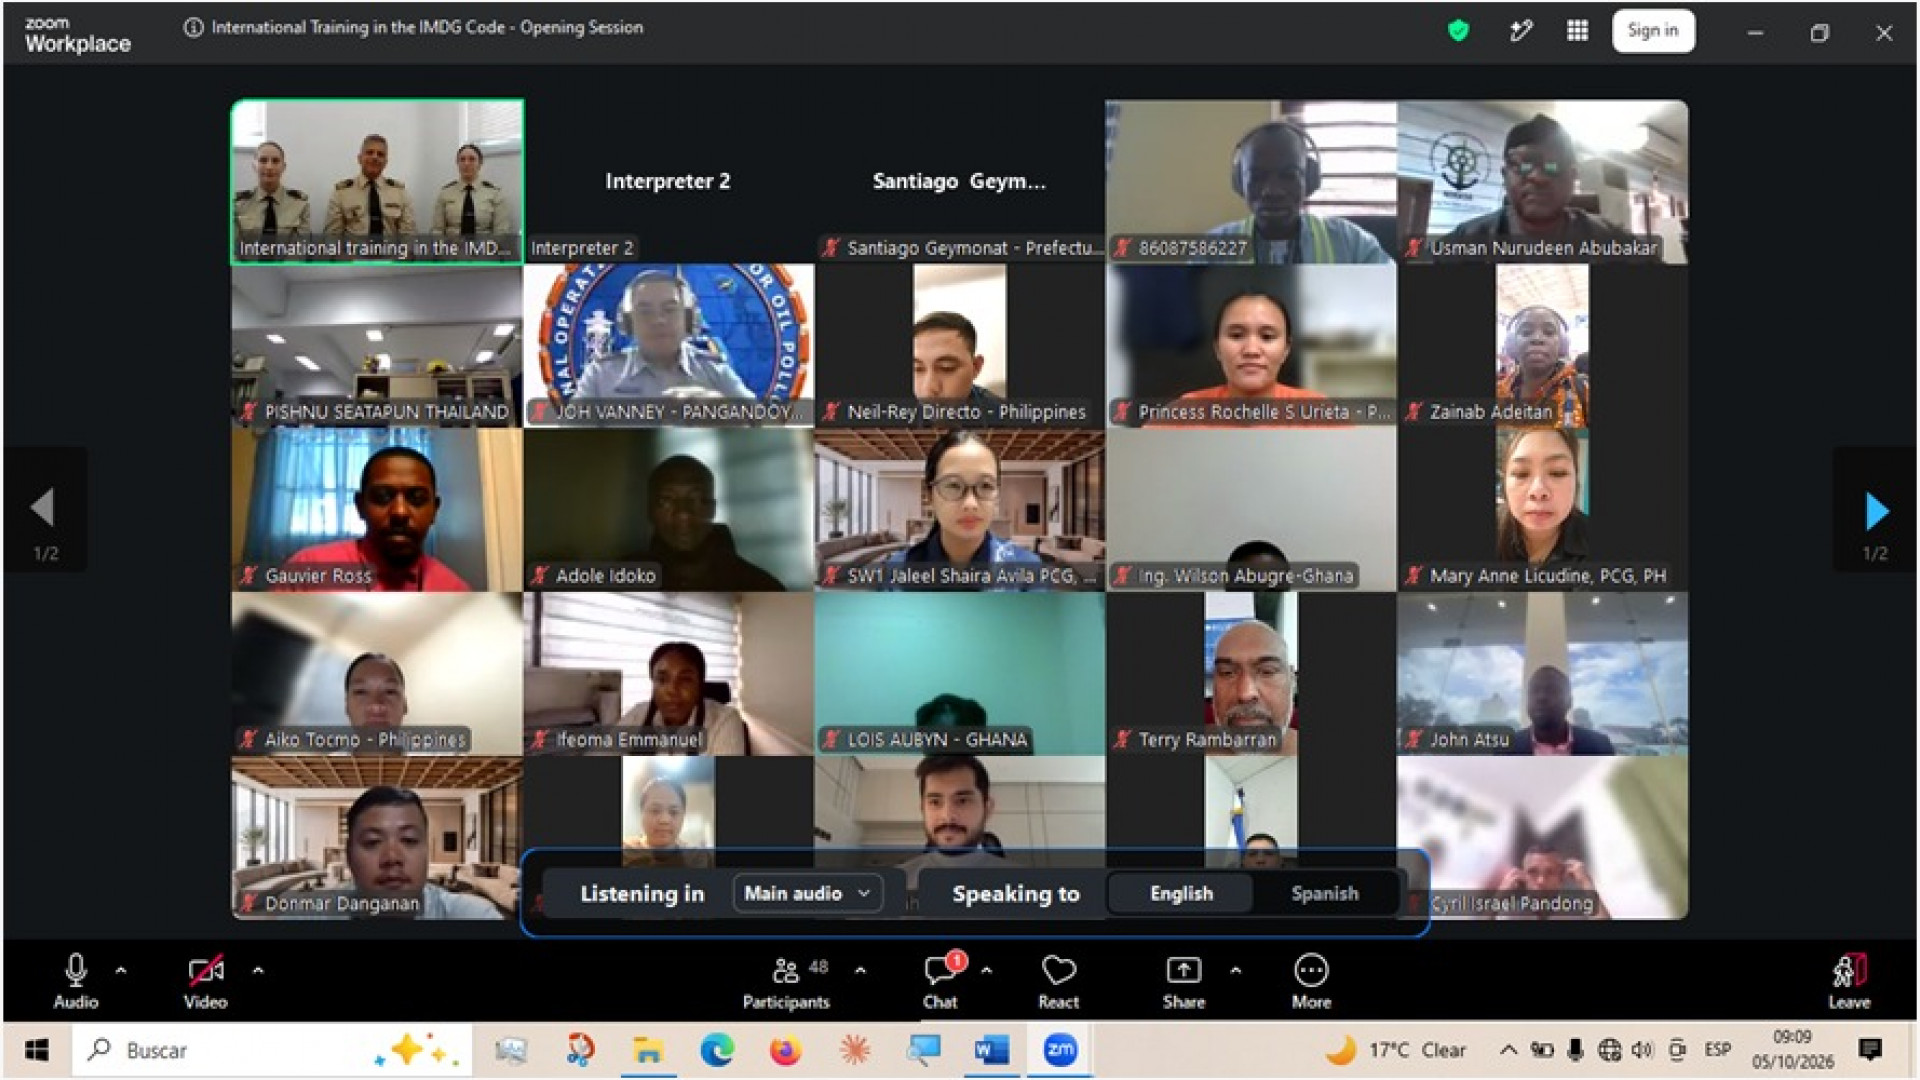The width and height of the screenshot is (1920, 1080).
Task: Select John Atsu video tile
Action: click(x=1543, y=673)
